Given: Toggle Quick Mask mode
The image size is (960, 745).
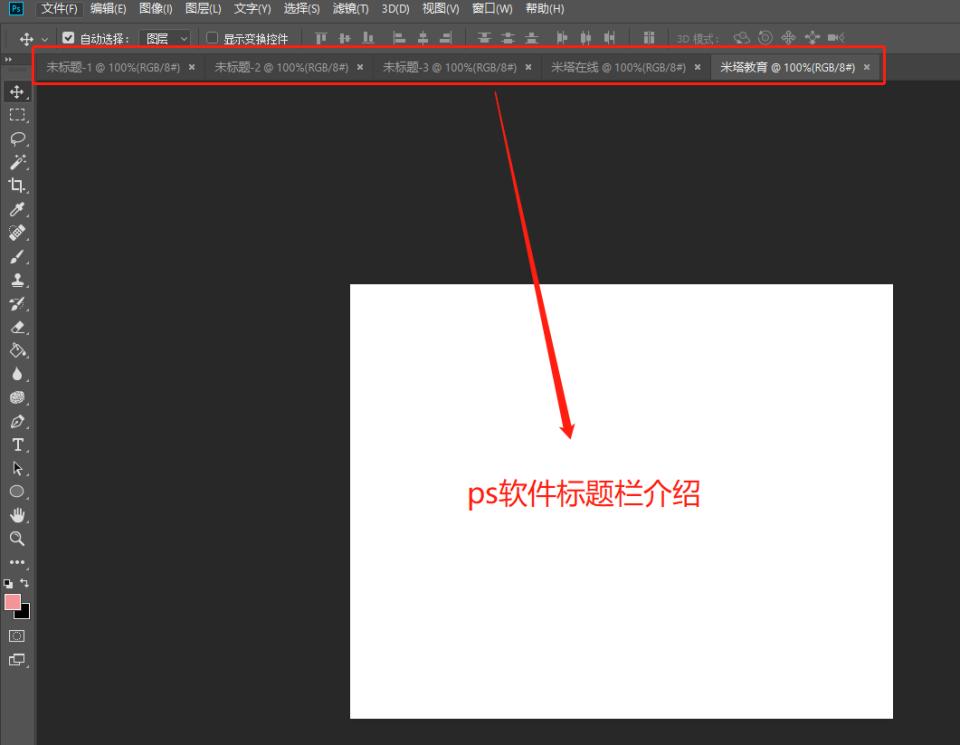Looking at the screenshot, I should pos(16,635).
